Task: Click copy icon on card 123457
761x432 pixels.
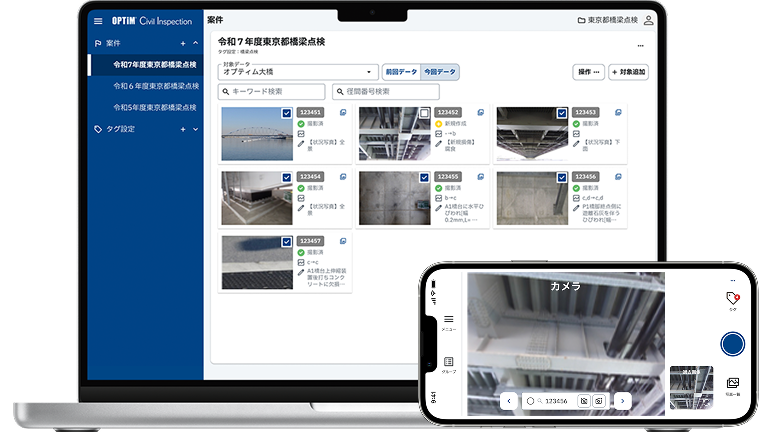Action: 343,241
